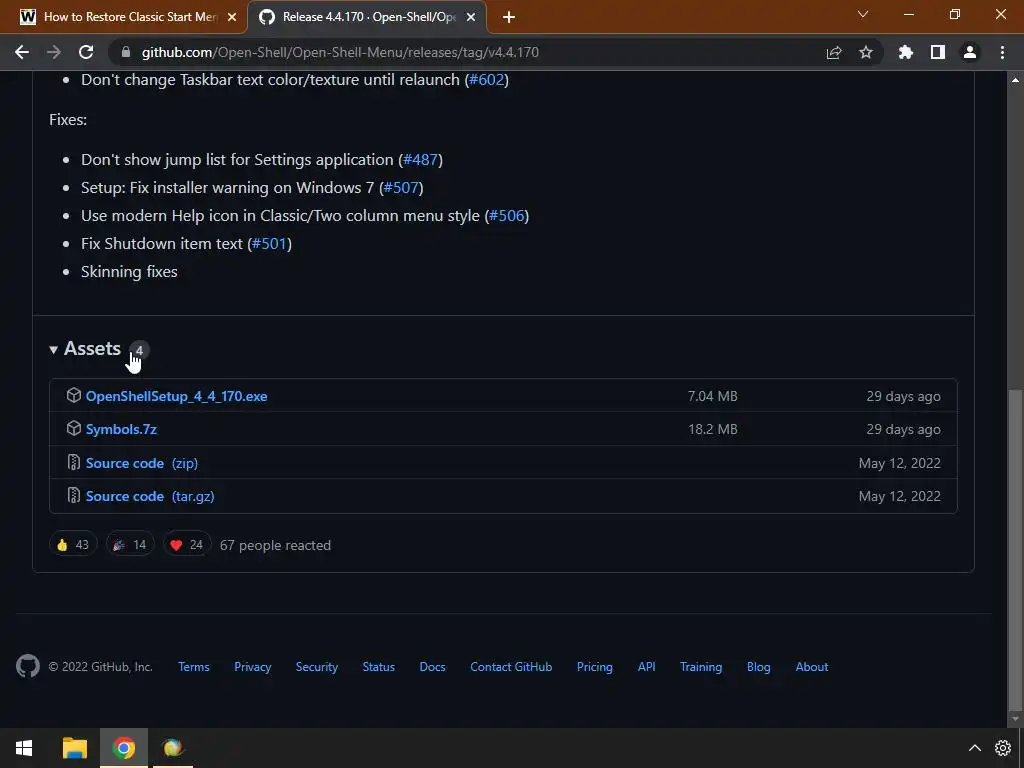The image size is (1024, 768).
Task: Open the Chrome profile avatar
Action: pos(969,52)
